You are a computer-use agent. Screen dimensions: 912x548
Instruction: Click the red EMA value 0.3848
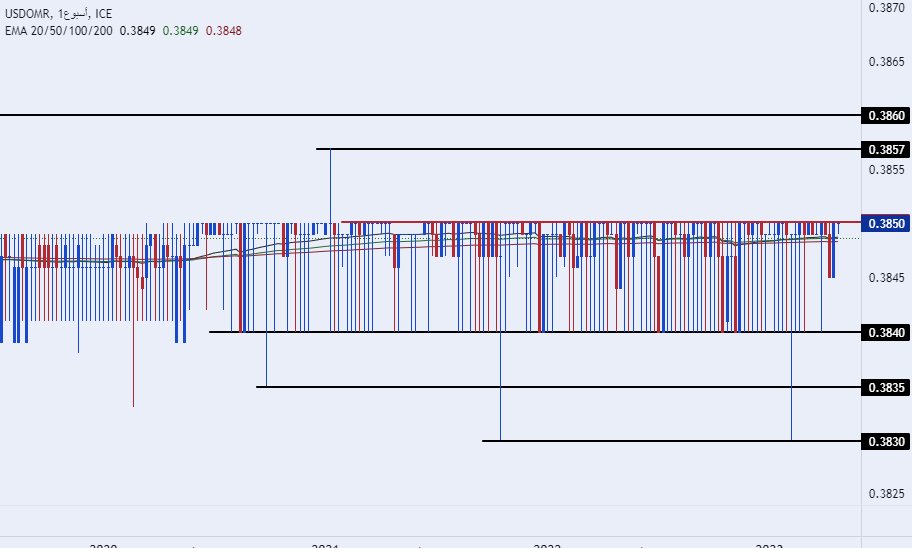coord(223,31)
